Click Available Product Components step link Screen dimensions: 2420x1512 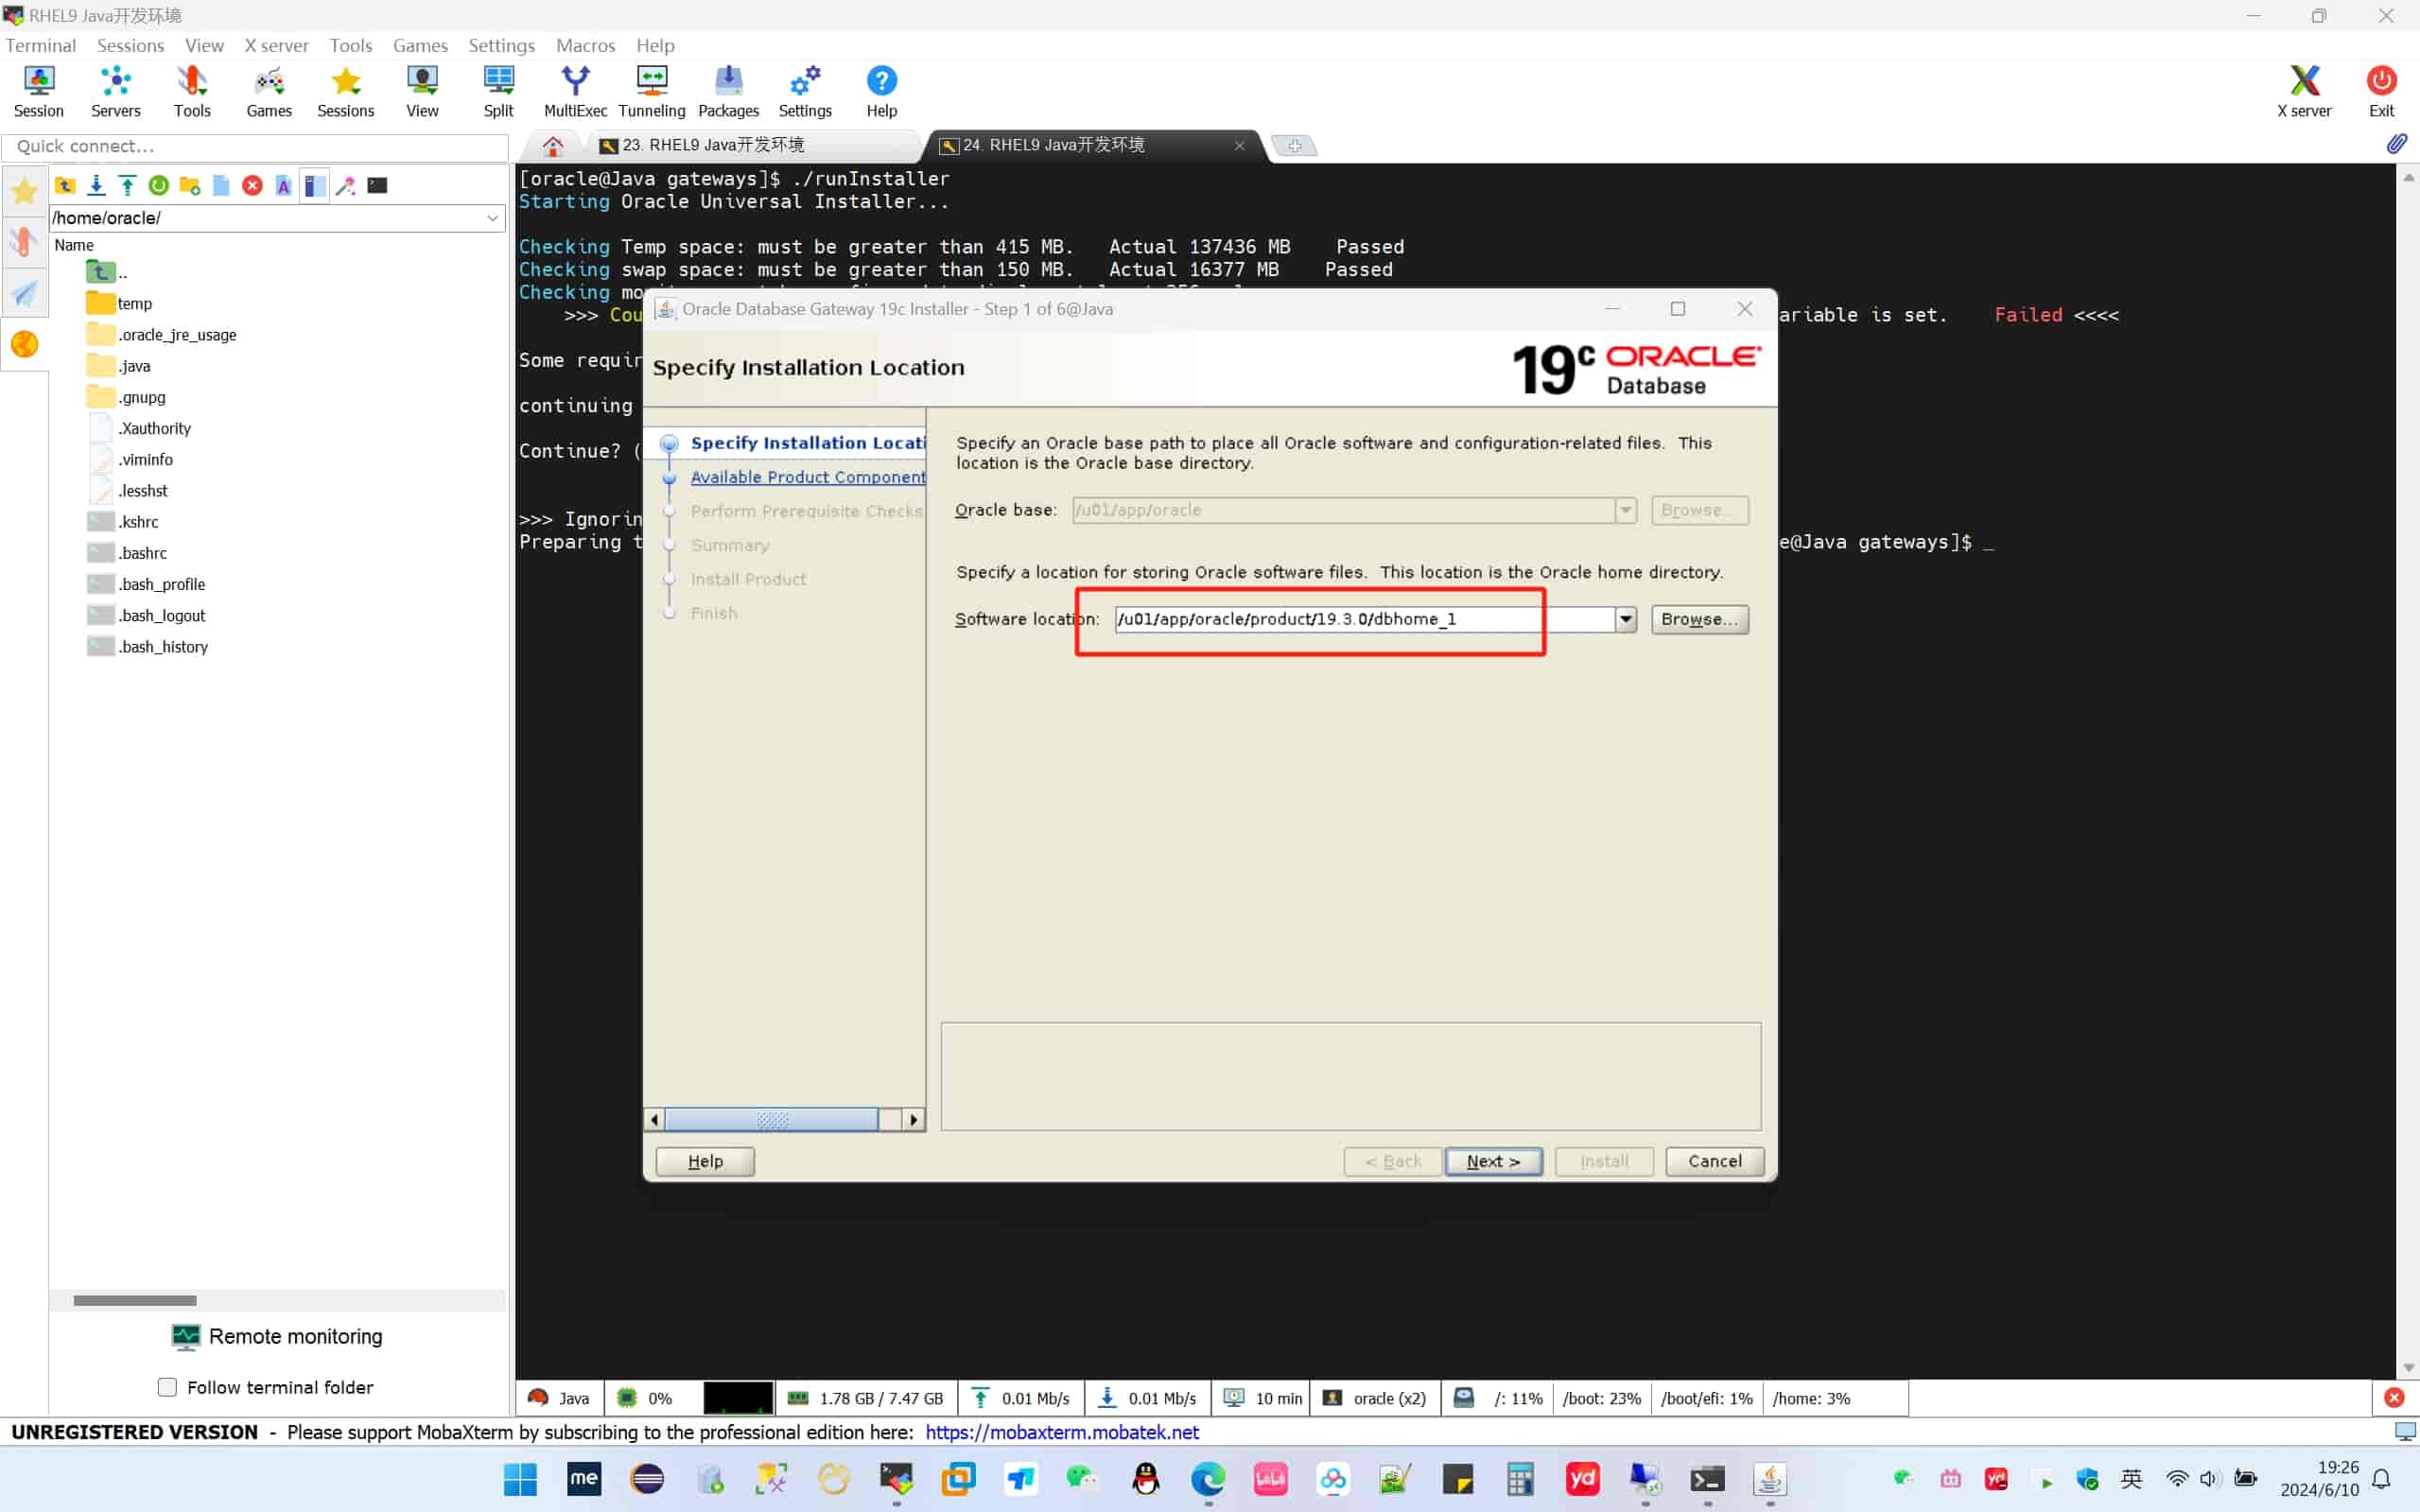tap(807, 477)
